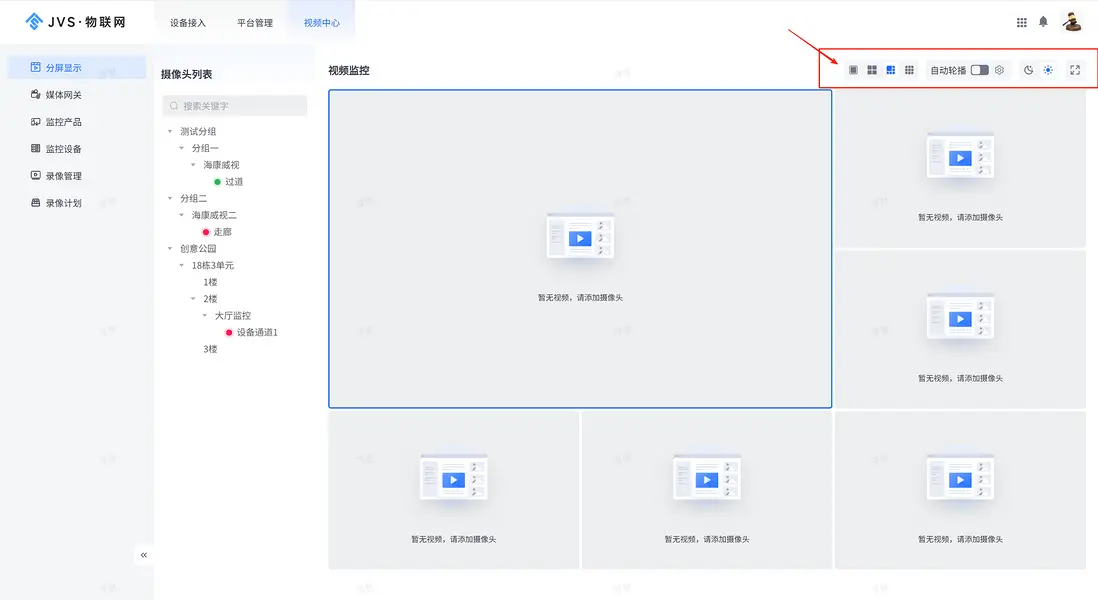Collapse the 创意公园 tree node
1098x600 pixels.
click(x=170, y=249)
